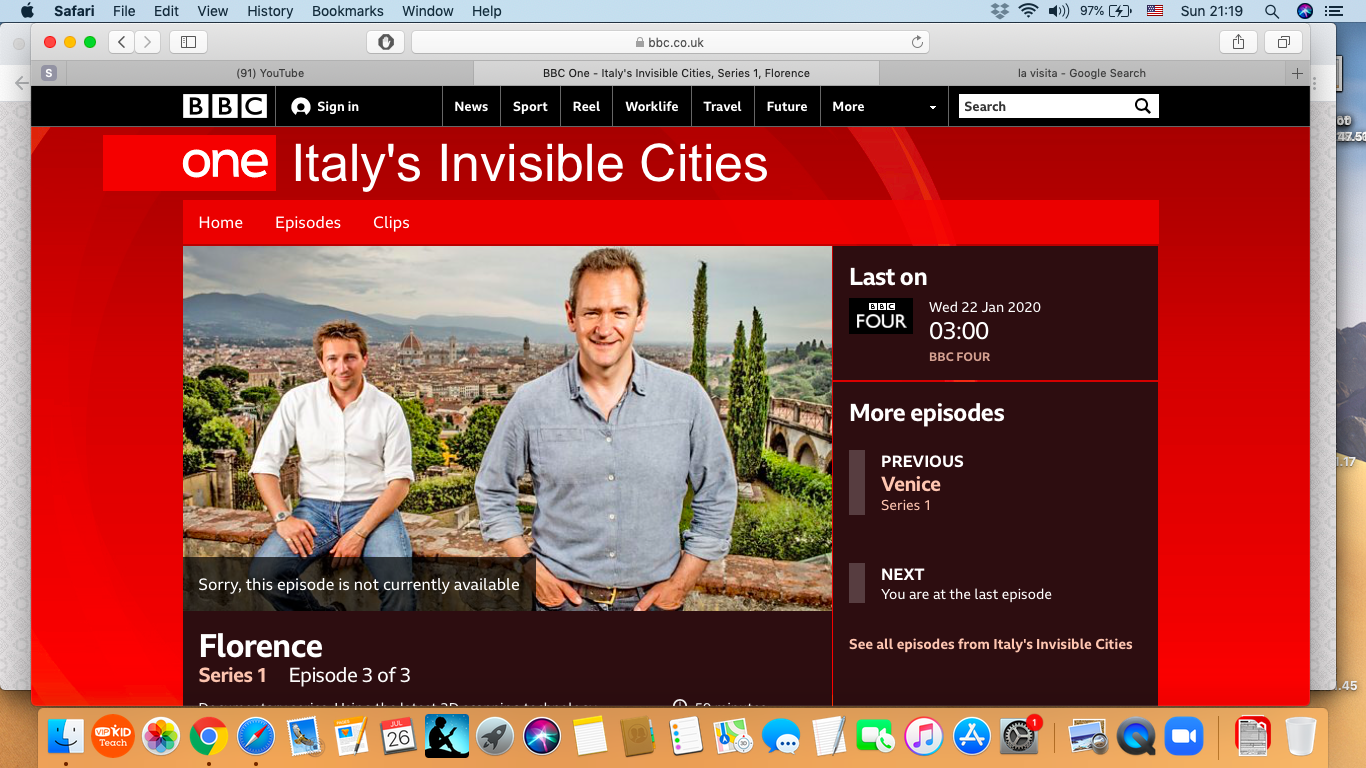Click the Share icon in Safari toolbar

(1238, 42)
